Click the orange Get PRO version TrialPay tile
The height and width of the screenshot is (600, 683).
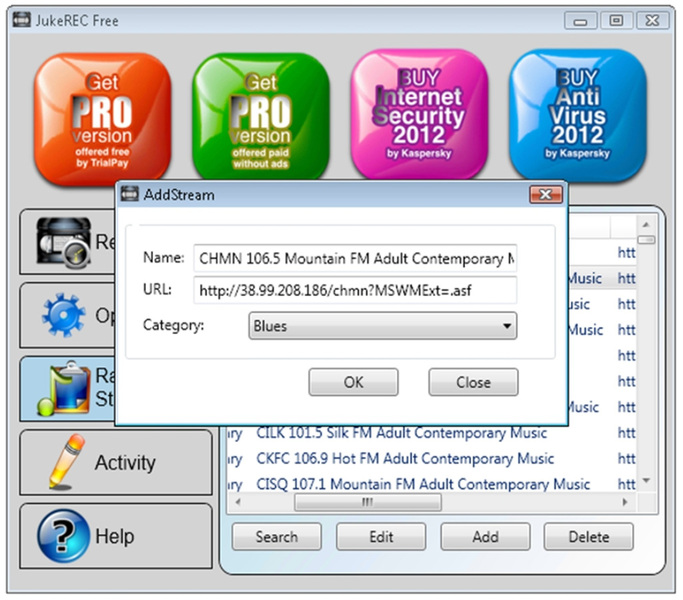[x=102, y=119]
